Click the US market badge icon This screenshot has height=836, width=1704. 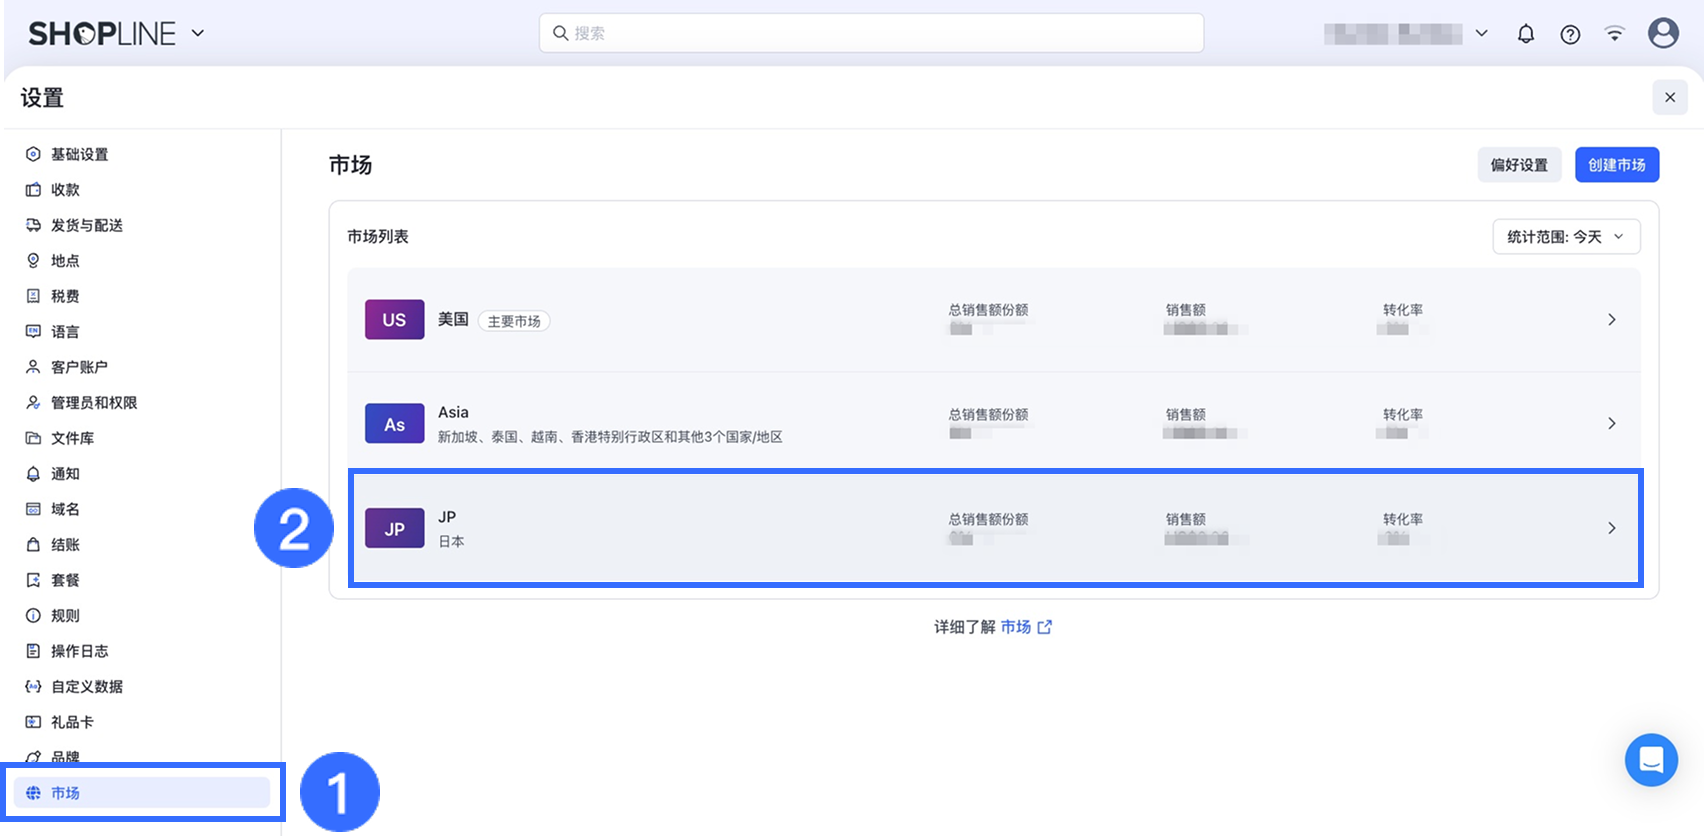(x=394, y=320)
